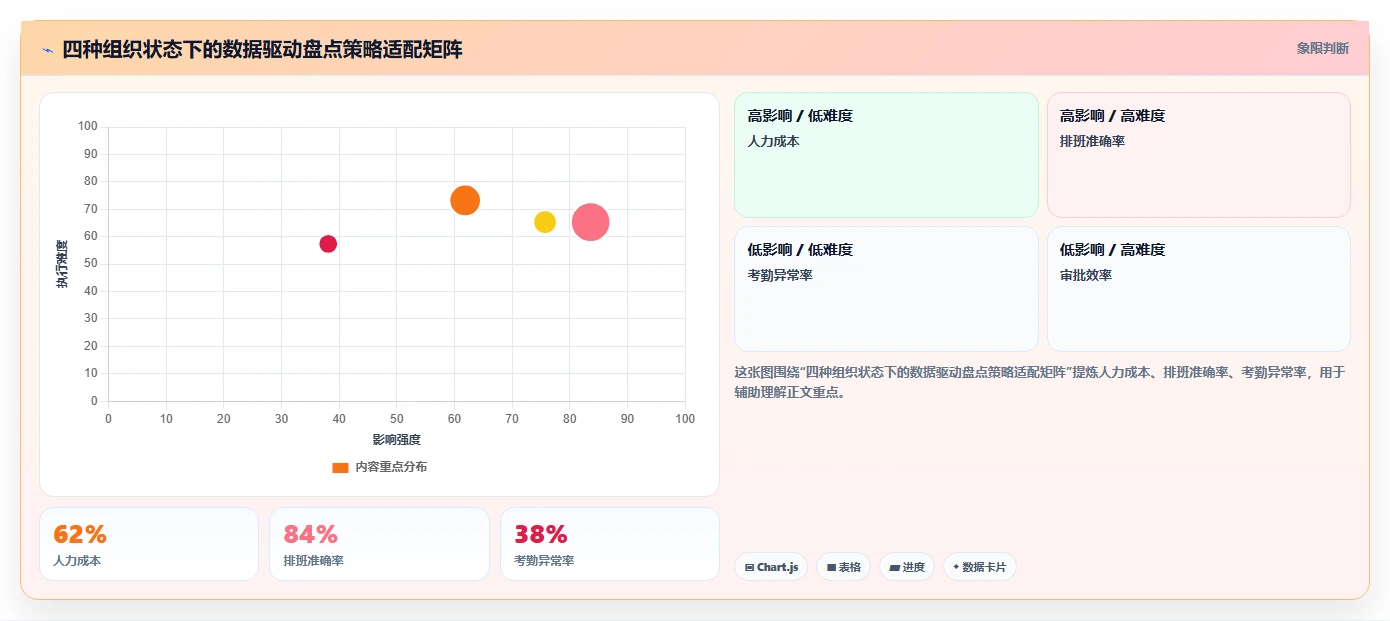Click the orange legend color box
The image size is (1390, 621).
pyautogui.click(x=340, y=467)
